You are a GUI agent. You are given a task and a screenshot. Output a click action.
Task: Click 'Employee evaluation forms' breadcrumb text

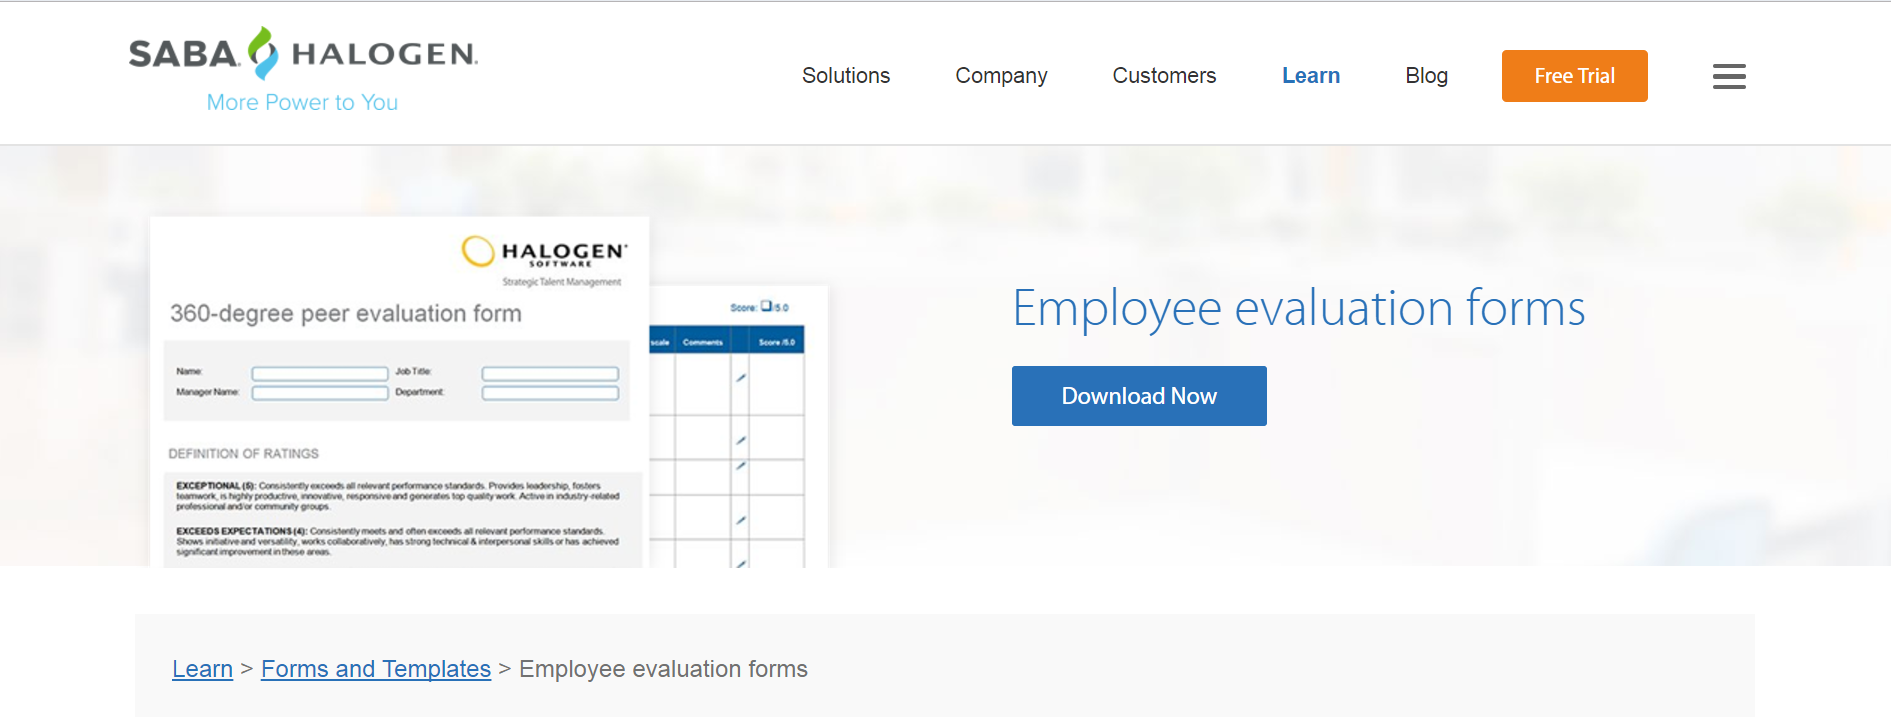(x=663, y=669)
